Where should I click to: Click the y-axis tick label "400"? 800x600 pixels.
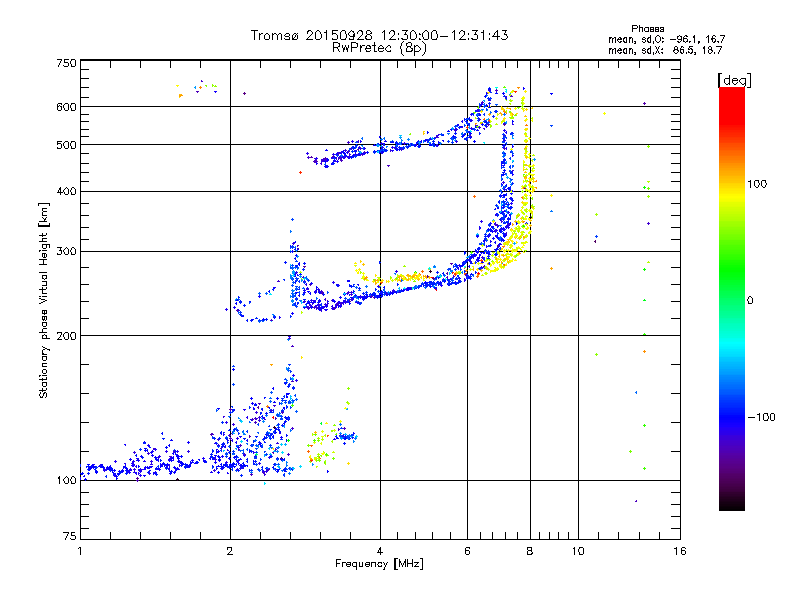[66, 192]
